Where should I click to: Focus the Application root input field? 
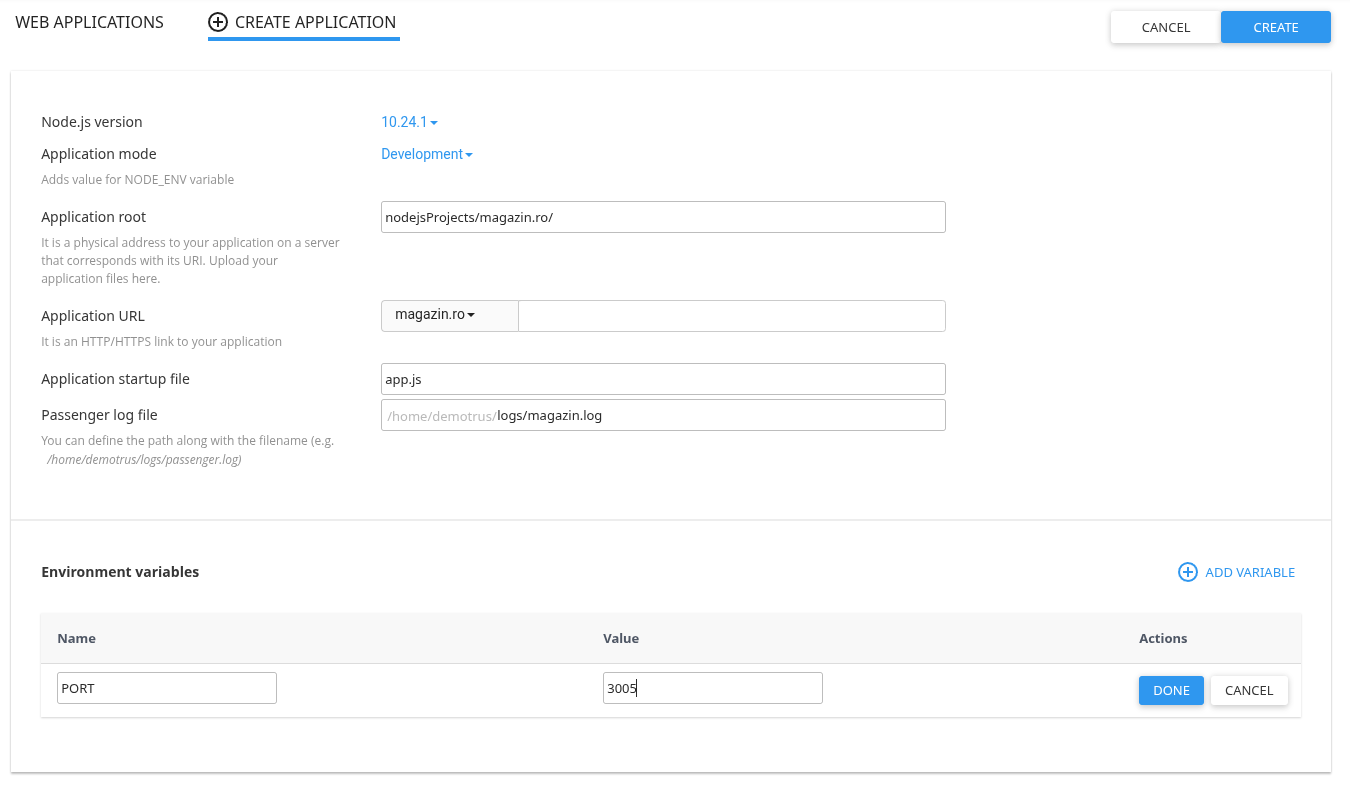663,217
